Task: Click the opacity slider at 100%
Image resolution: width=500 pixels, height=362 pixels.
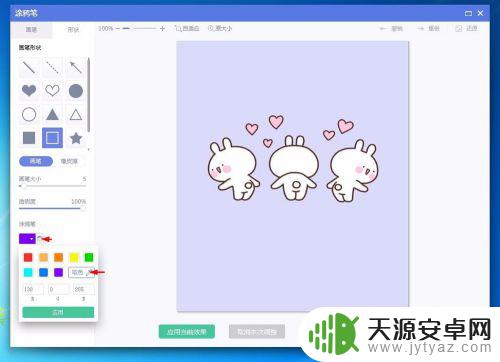Action: click(52, 209)
